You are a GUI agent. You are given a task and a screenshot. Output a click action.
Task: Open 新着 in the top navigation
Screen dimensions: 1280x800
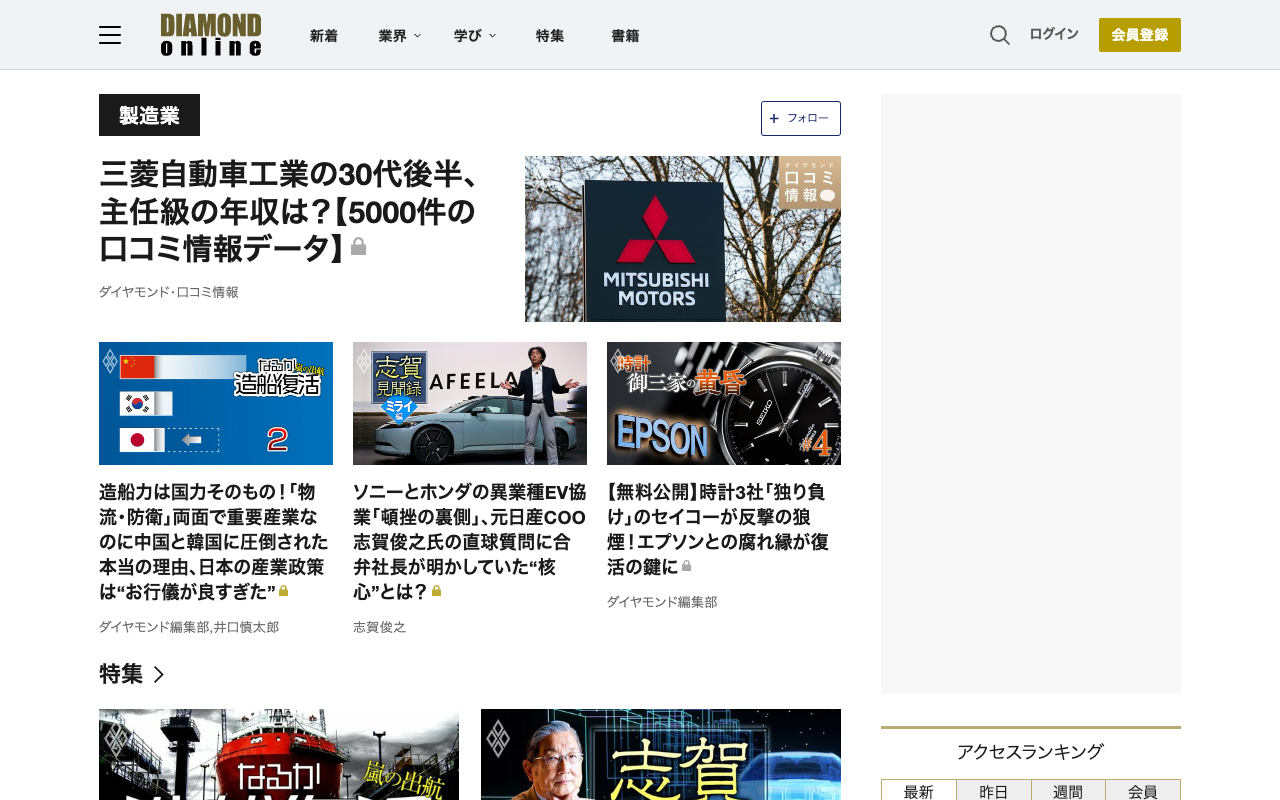(x=324, y=36)
